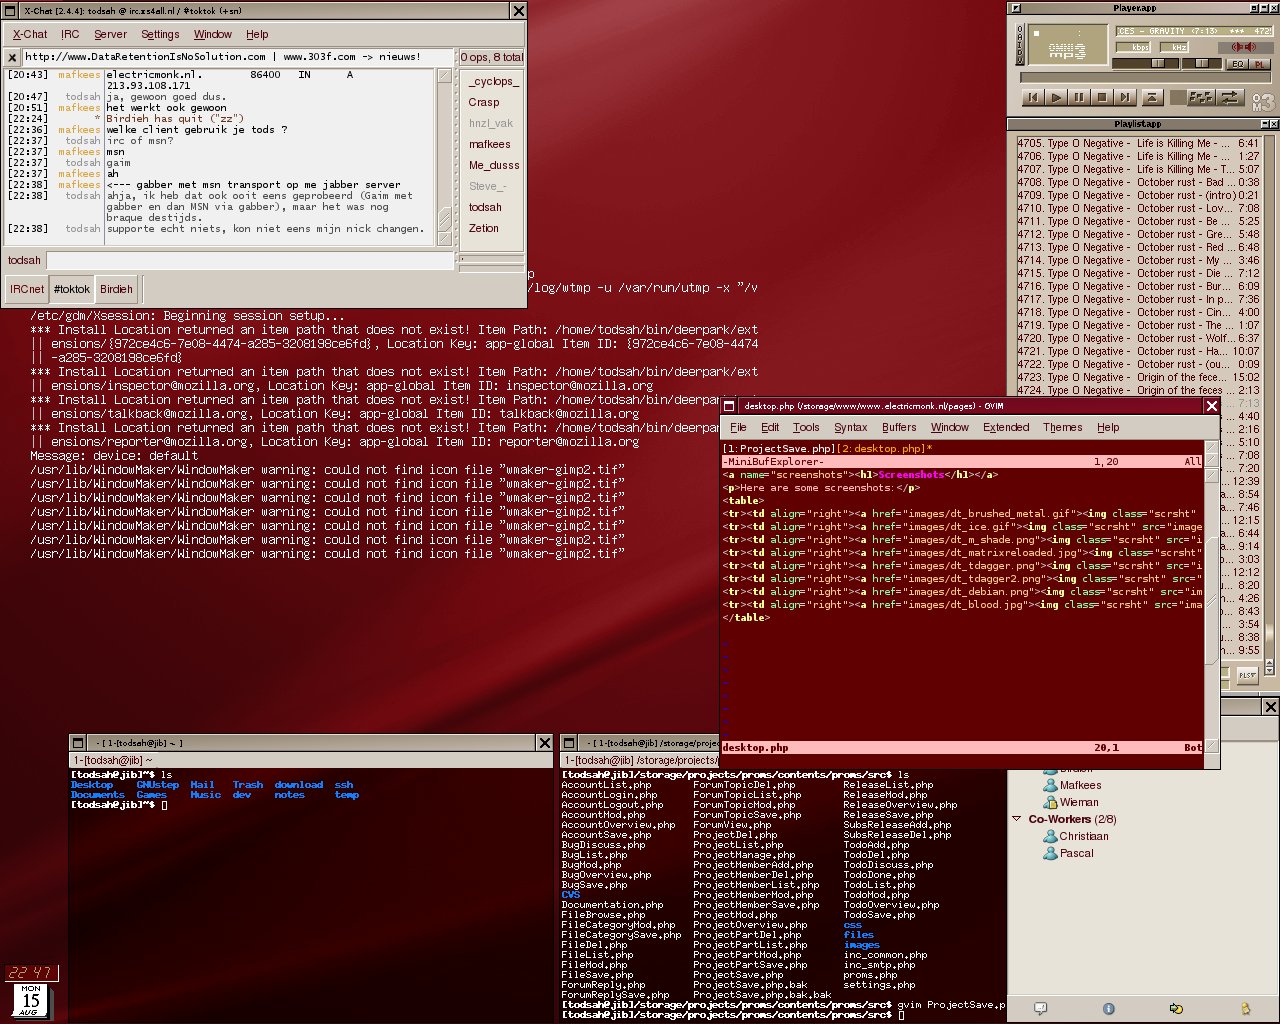Image resolution: width=1280 pixels, height=1024 pixels.
Task: Collapse the Co-Workers group in buddy list
Action: (1017, 819)
